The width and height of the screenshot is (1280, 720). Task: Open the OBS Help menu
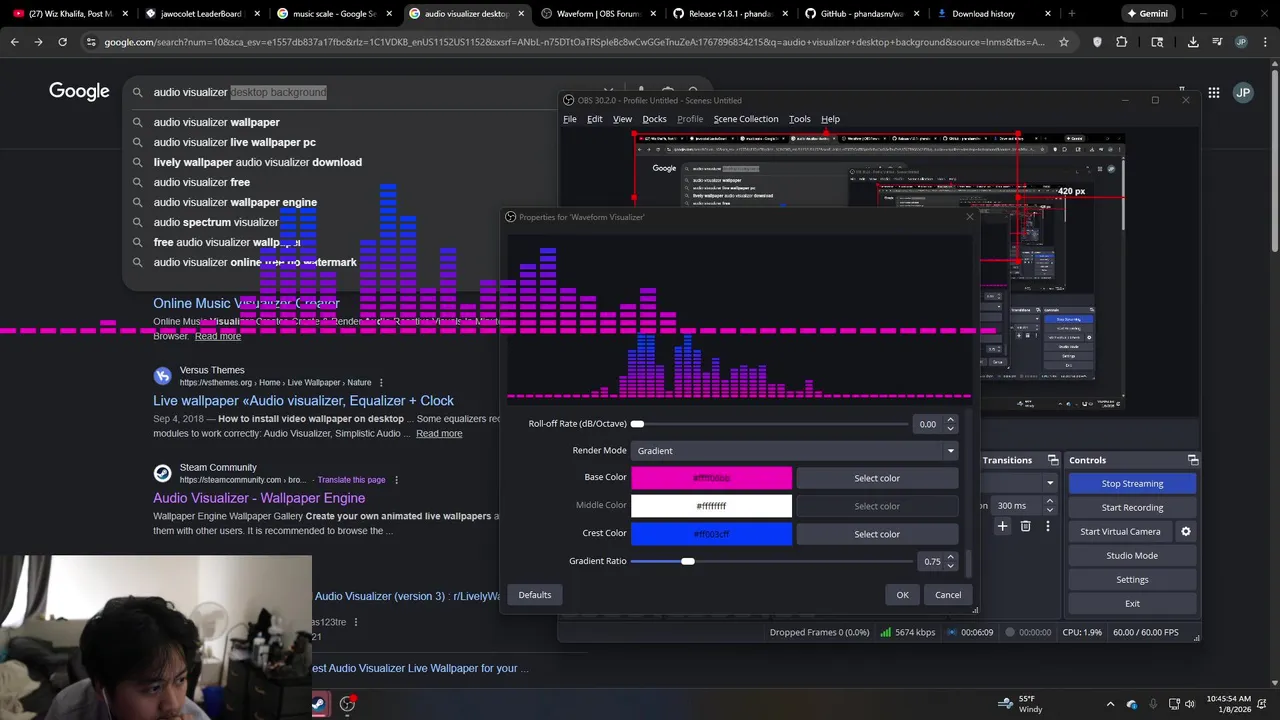[x=830, y=119]
